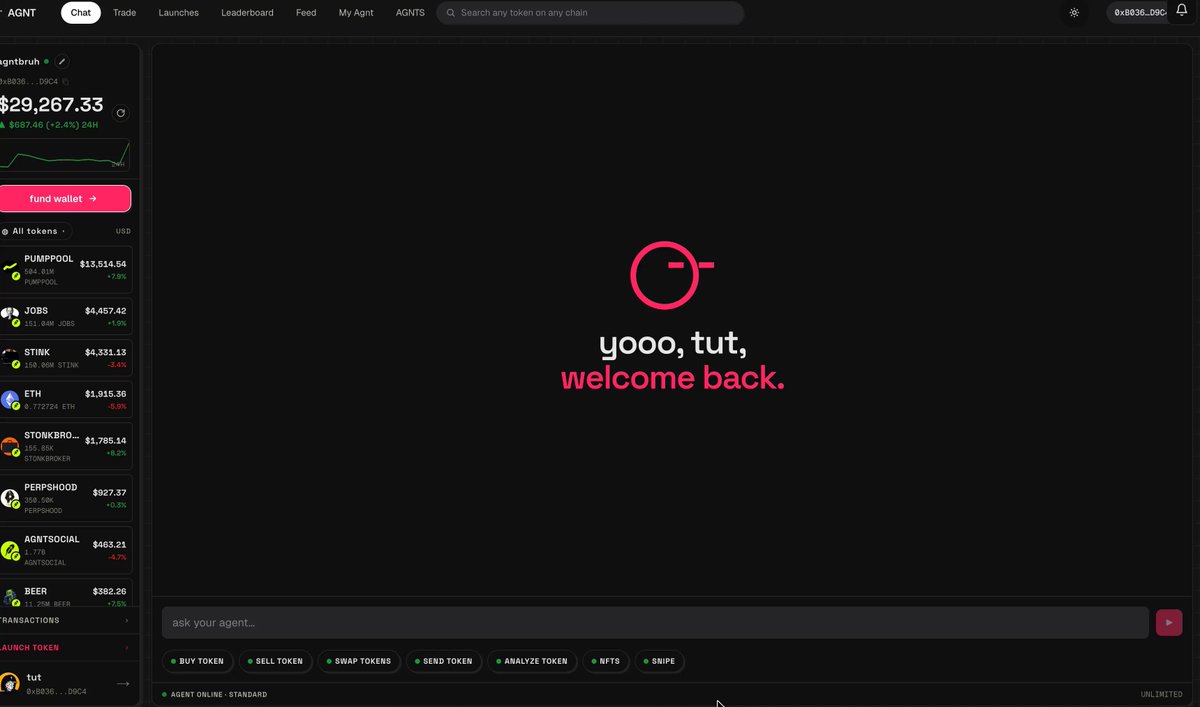Go to the Trade tab
Screen dimensions: 1200x707
click(125, 13)
